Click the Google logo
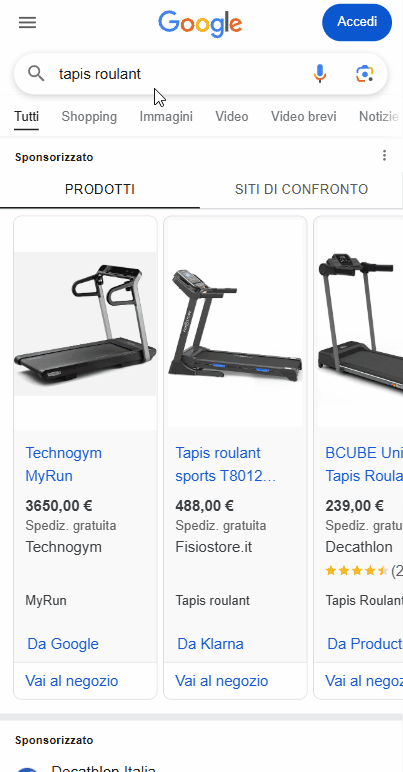The height and width of the screenshot is (772, 403). point(200,24)
